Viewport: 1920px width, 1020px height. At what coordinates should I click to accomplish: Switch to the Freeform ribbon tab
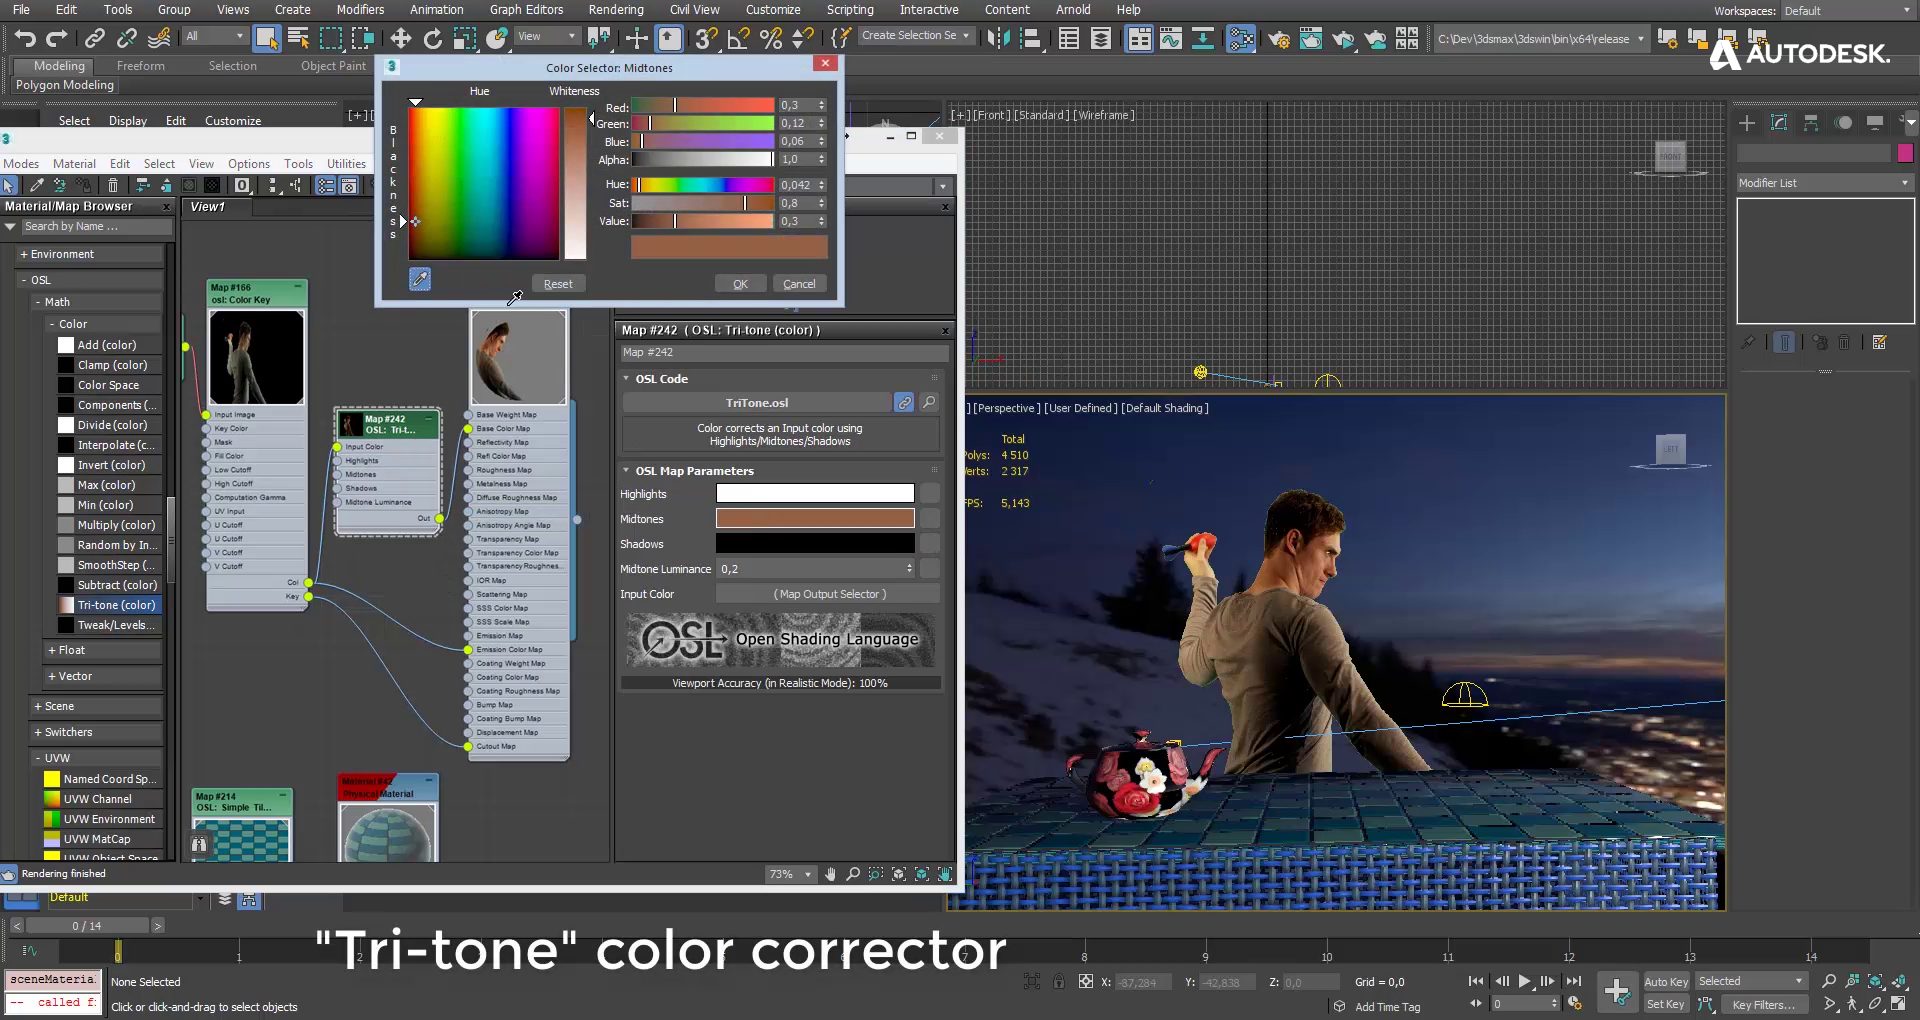tap(140, 66)
